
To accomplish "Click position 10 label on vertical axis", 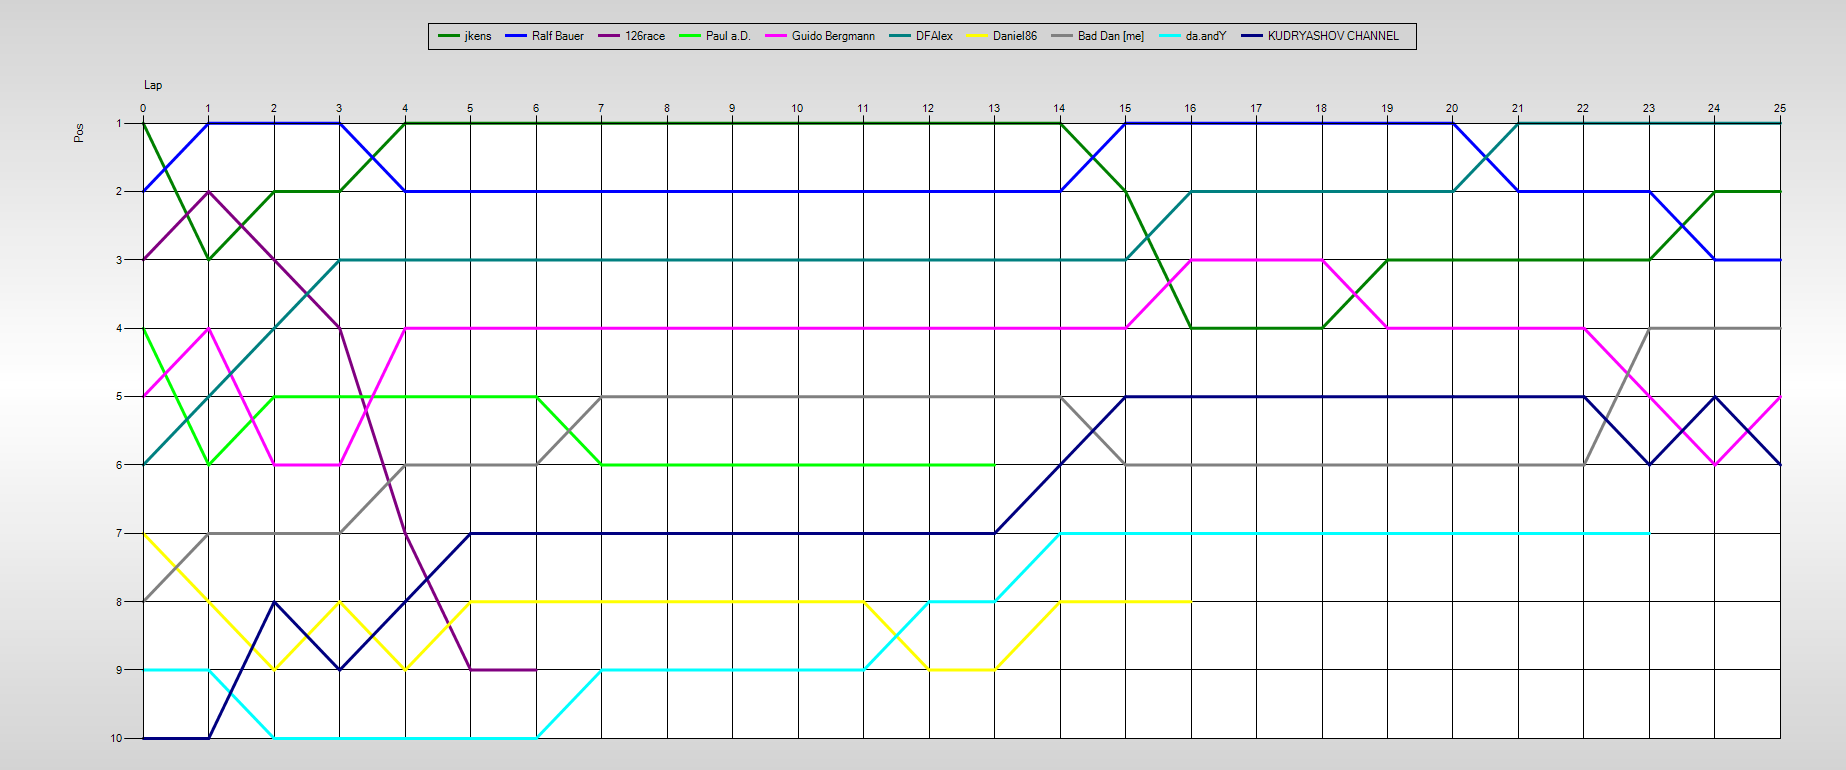I will click(x=117, y=738).
